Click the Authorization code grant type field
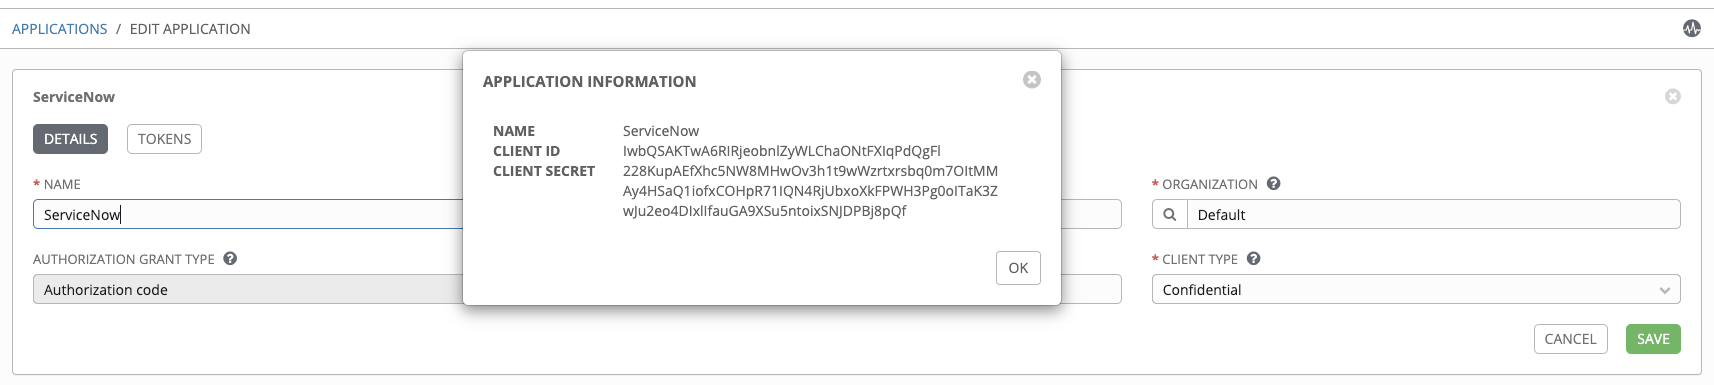 click(248, 289)
